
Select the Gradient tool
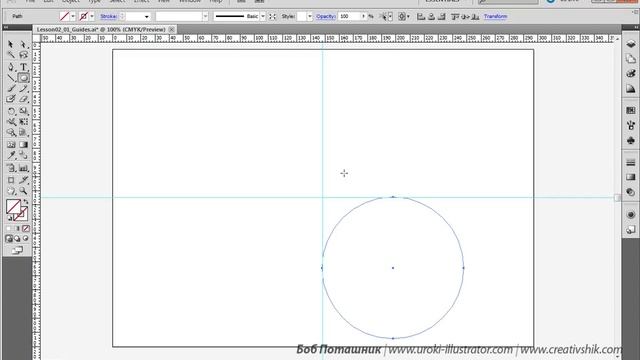24,144
